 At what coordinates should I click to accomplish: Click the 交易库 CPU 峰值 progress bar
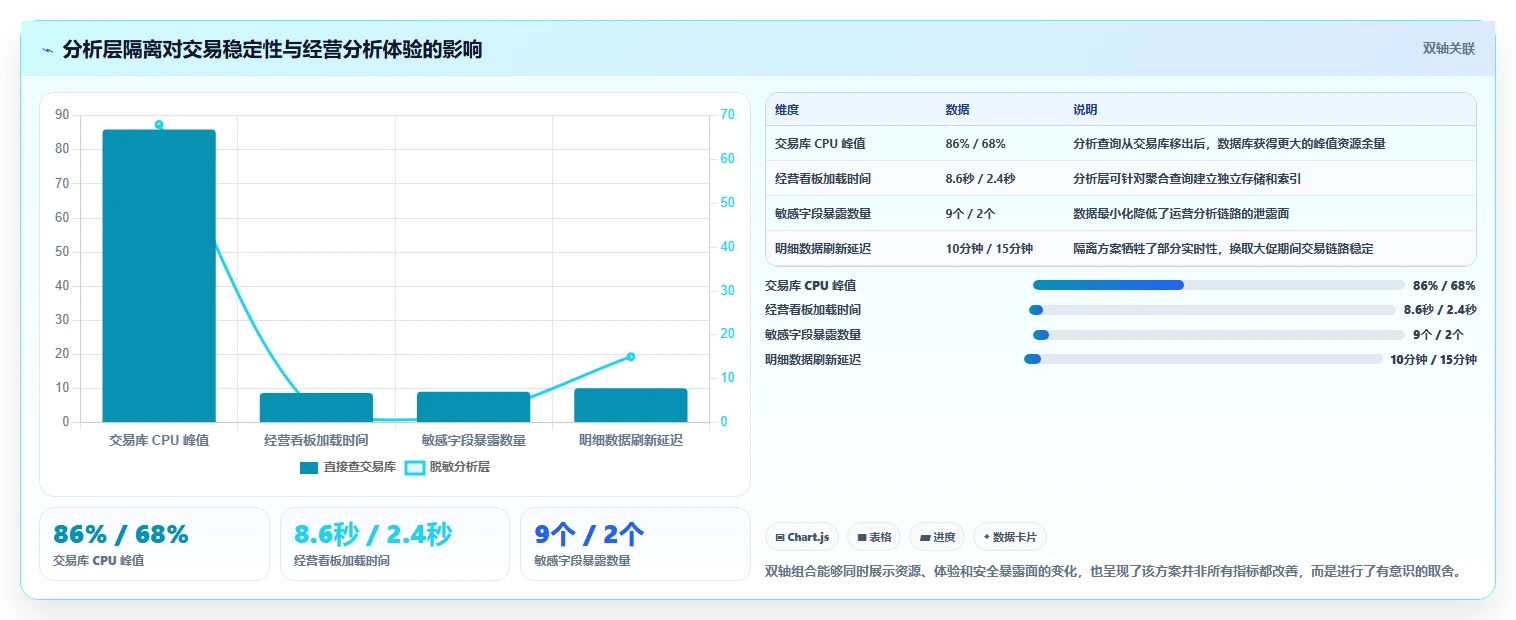pyautogui.click(x=1219, y=285)
